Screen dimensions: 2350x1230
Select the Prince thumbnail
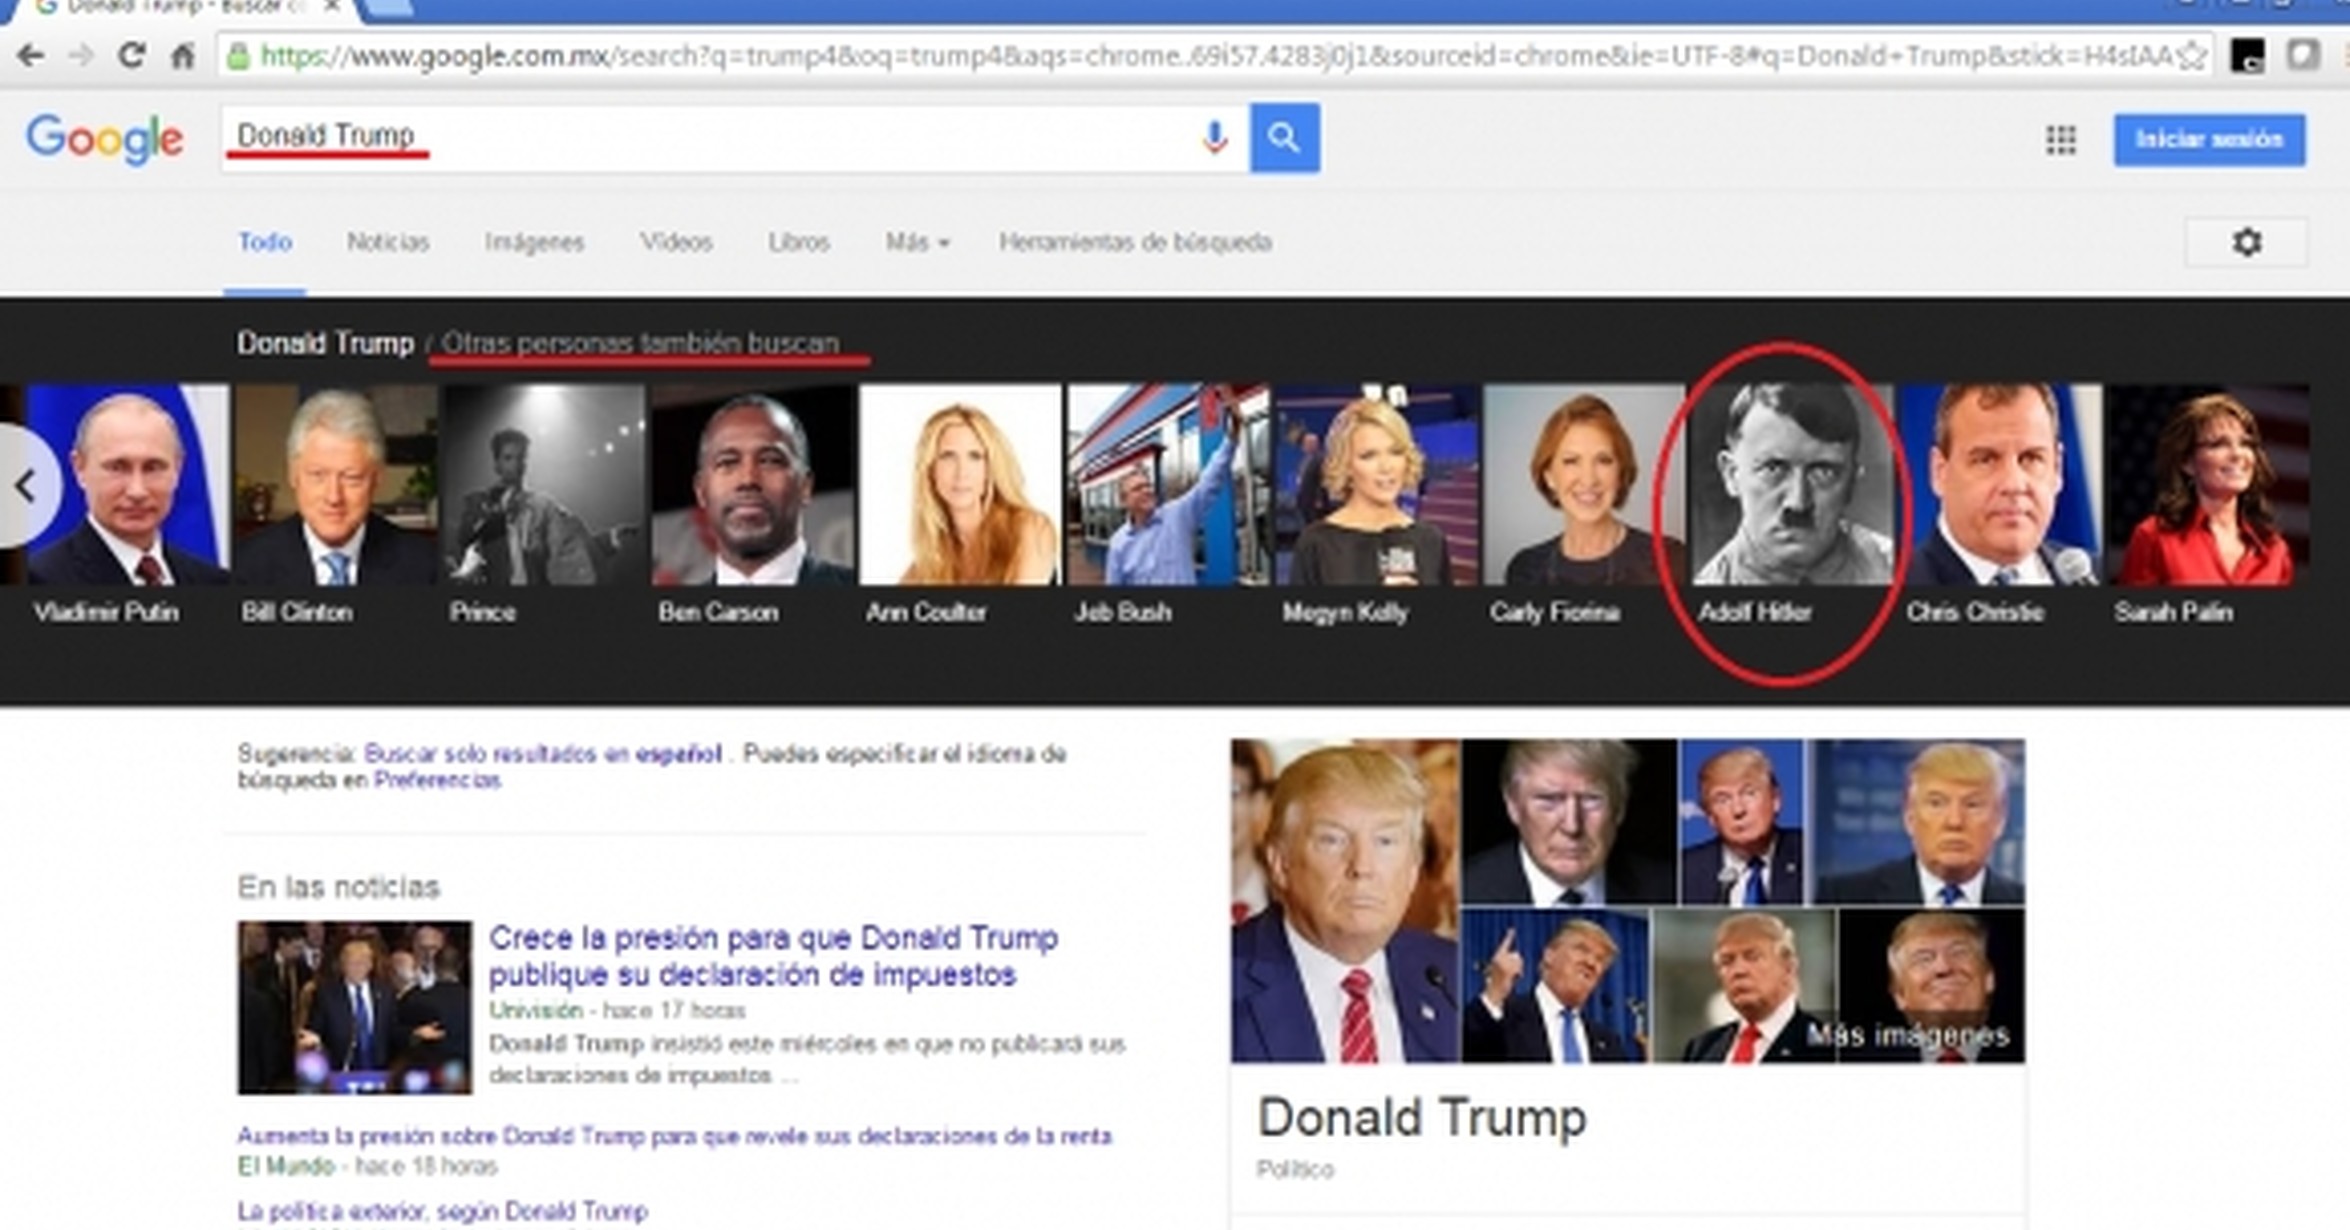[544, 486]
